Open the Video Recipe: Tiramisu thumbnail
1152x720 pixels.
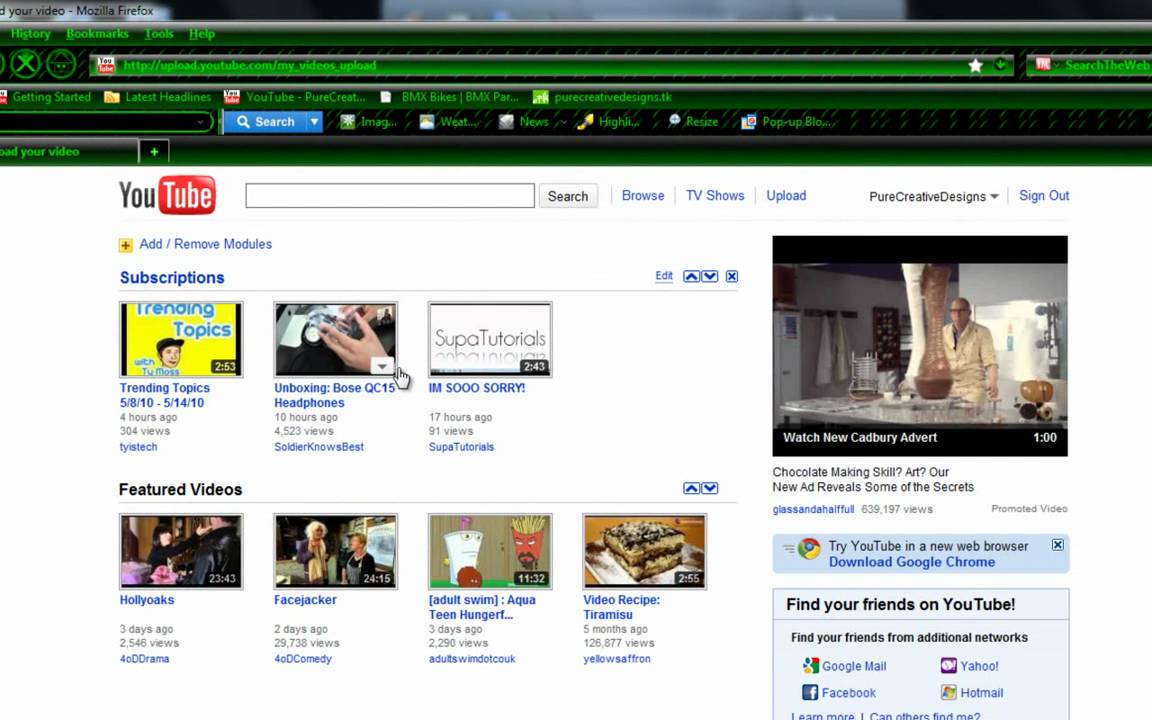tap(644, 551)
